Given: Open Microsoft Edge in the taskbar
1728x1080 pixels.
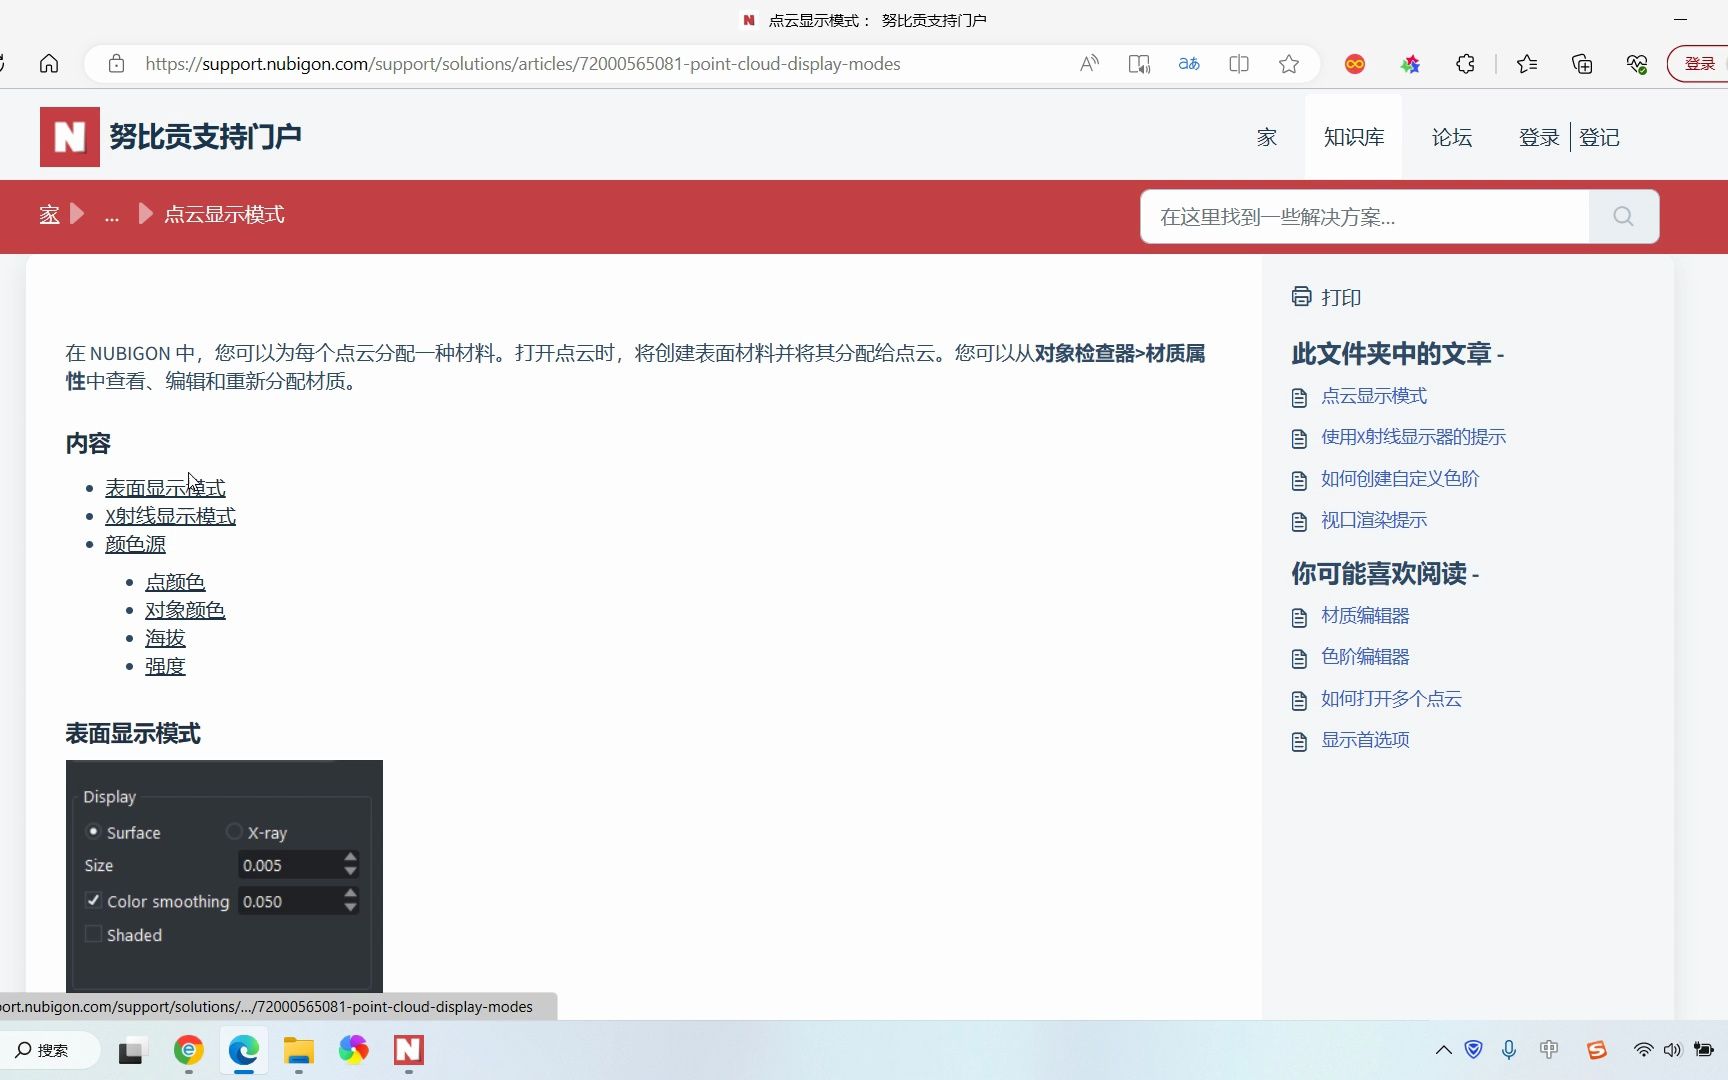Looking at the screenshot, I should [243, 1050].
